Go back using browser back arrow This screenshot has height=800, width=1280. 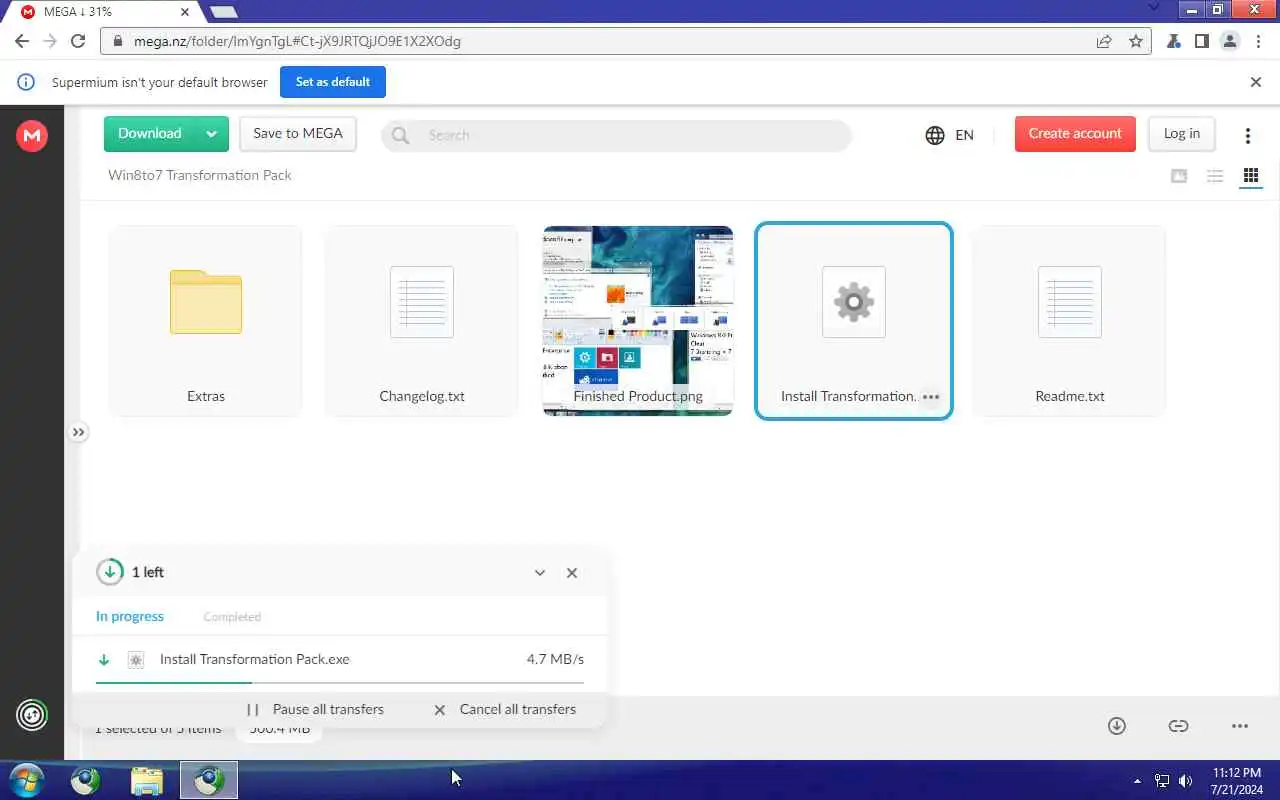point(22,41)
